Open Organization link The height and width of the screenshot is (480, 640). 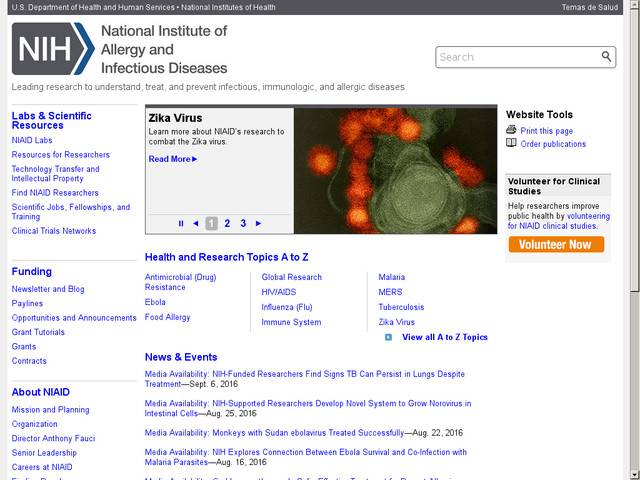(x=34, y=424)
